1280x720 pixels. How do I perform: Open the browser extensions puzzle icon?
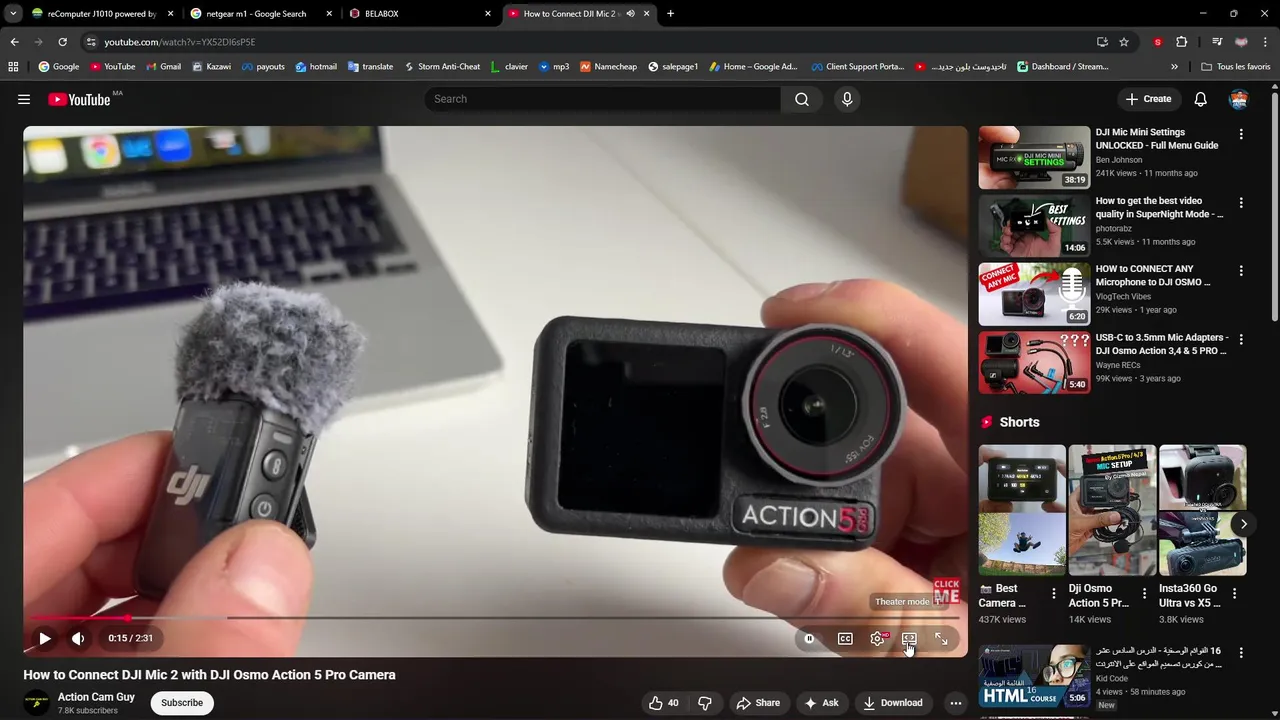pos(1181,42)
